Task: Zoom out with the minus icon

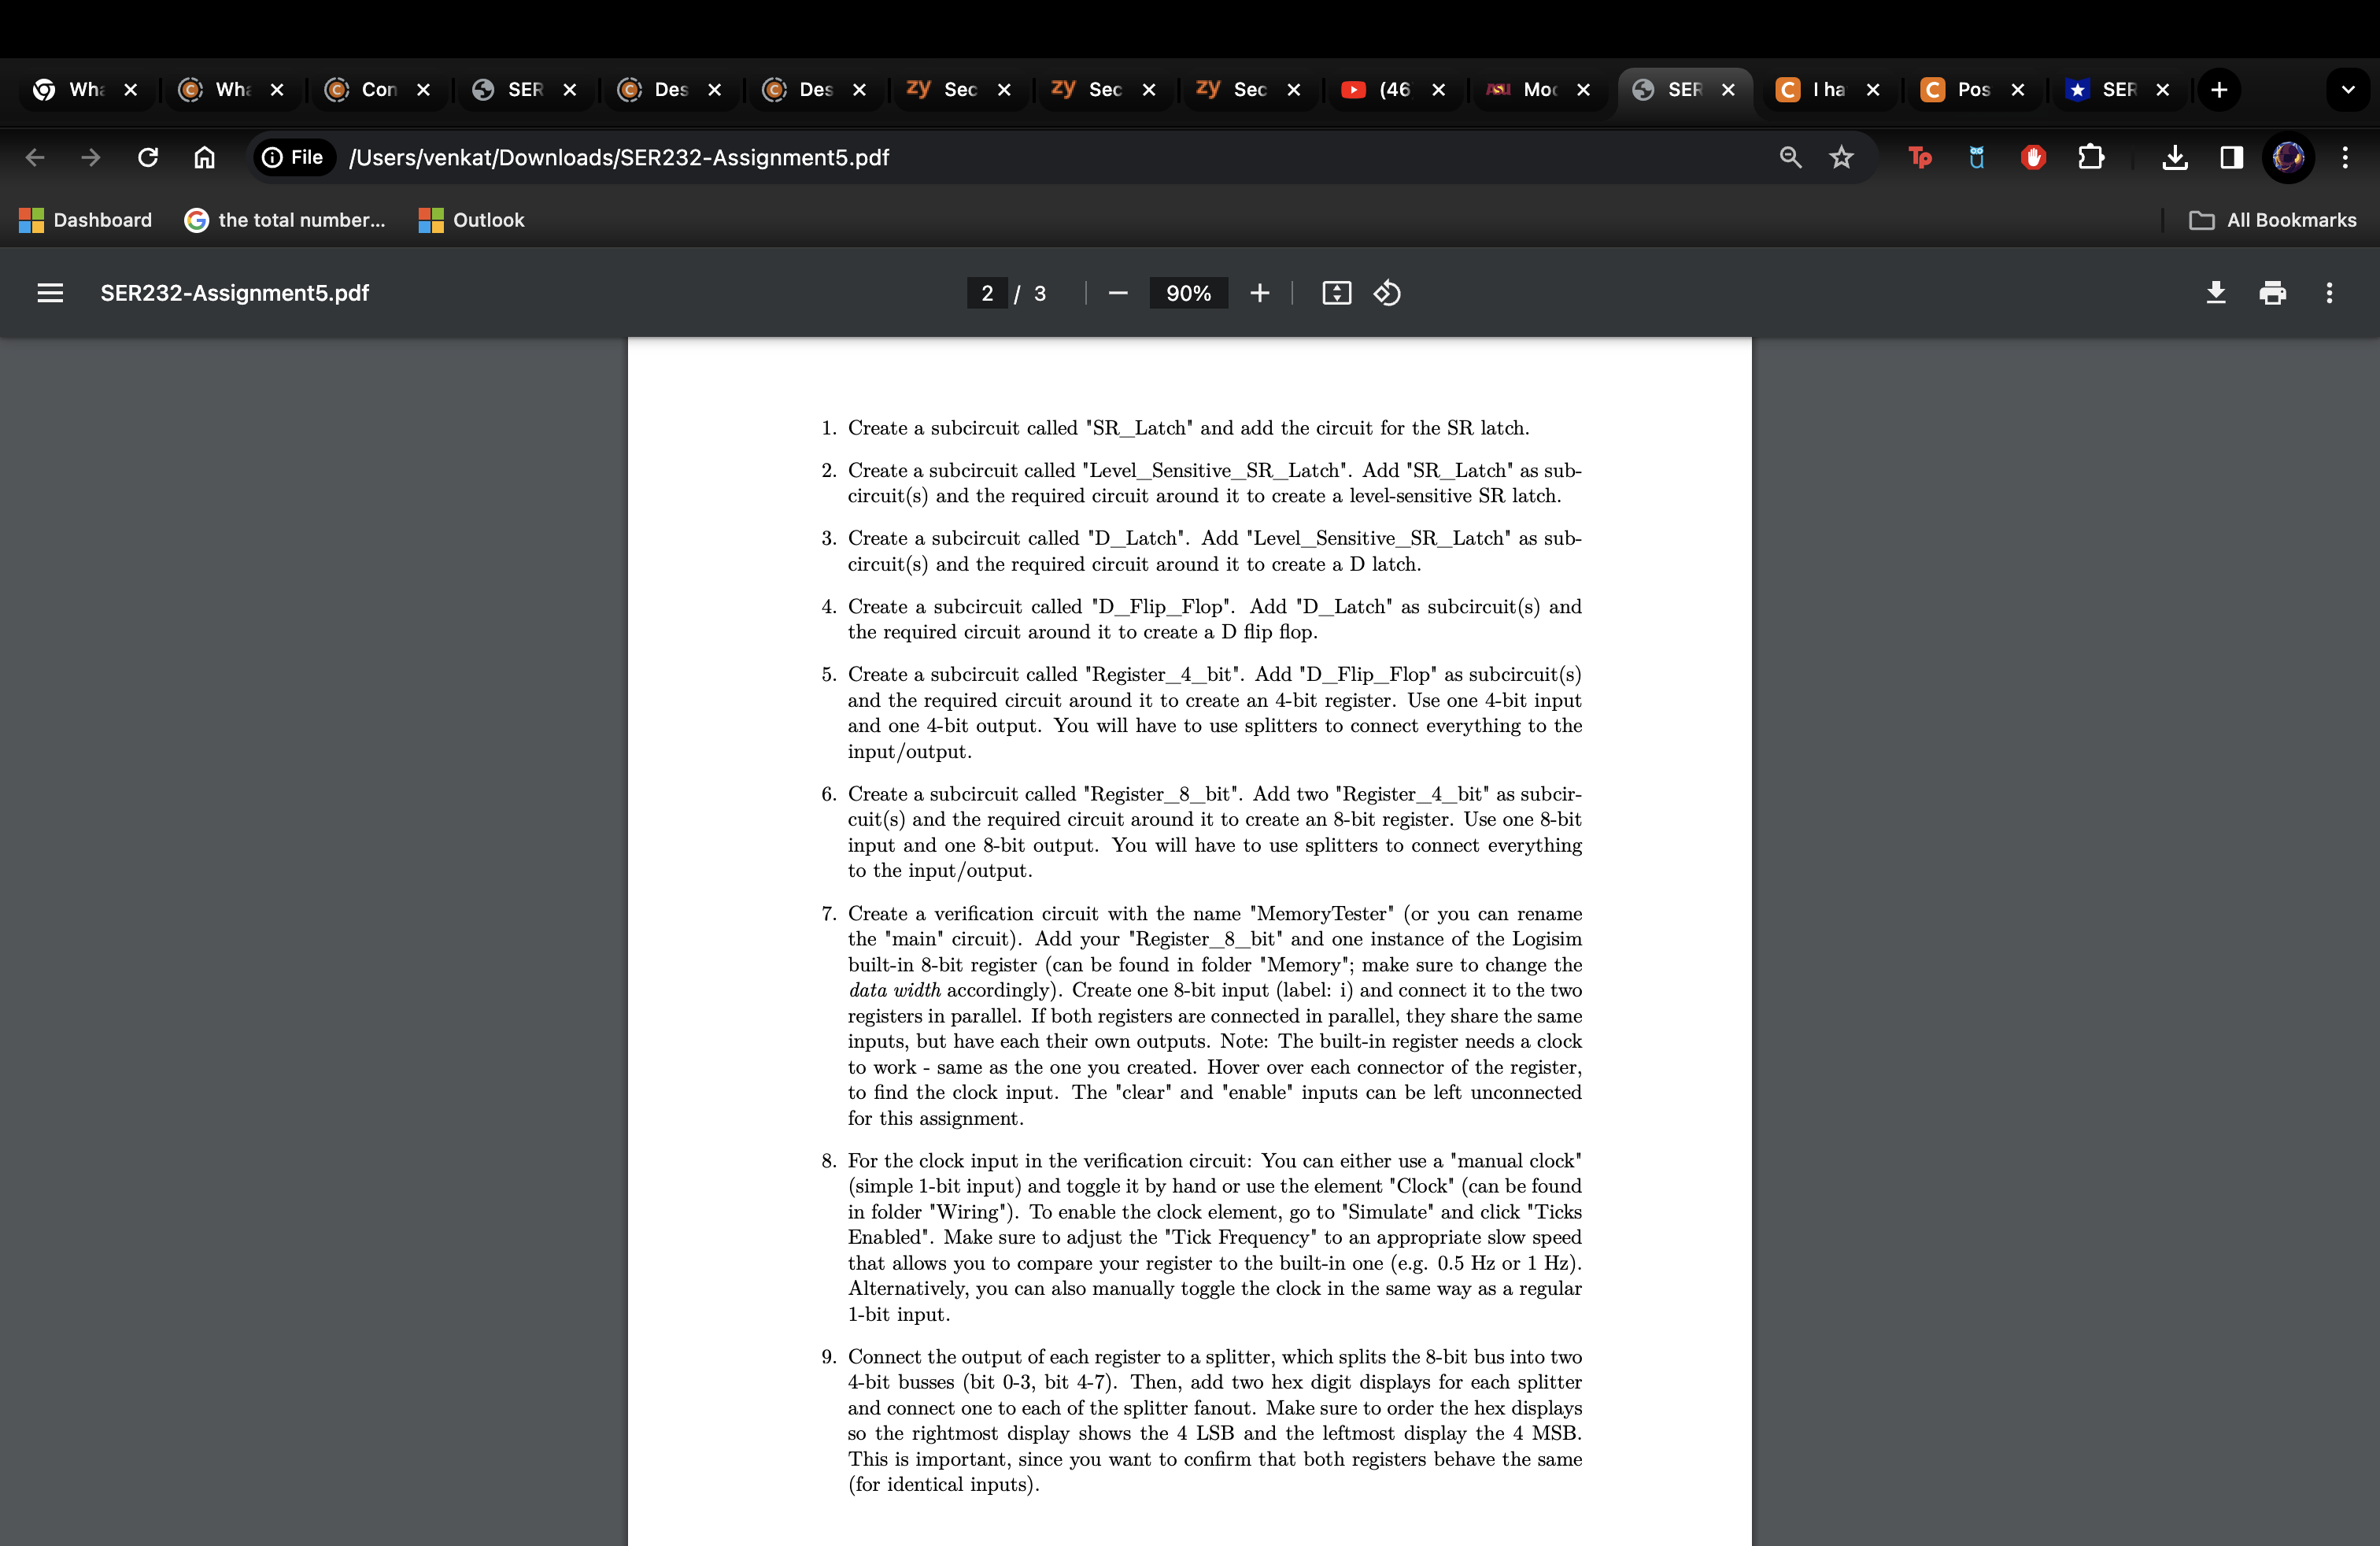Action: point(1118,293)
